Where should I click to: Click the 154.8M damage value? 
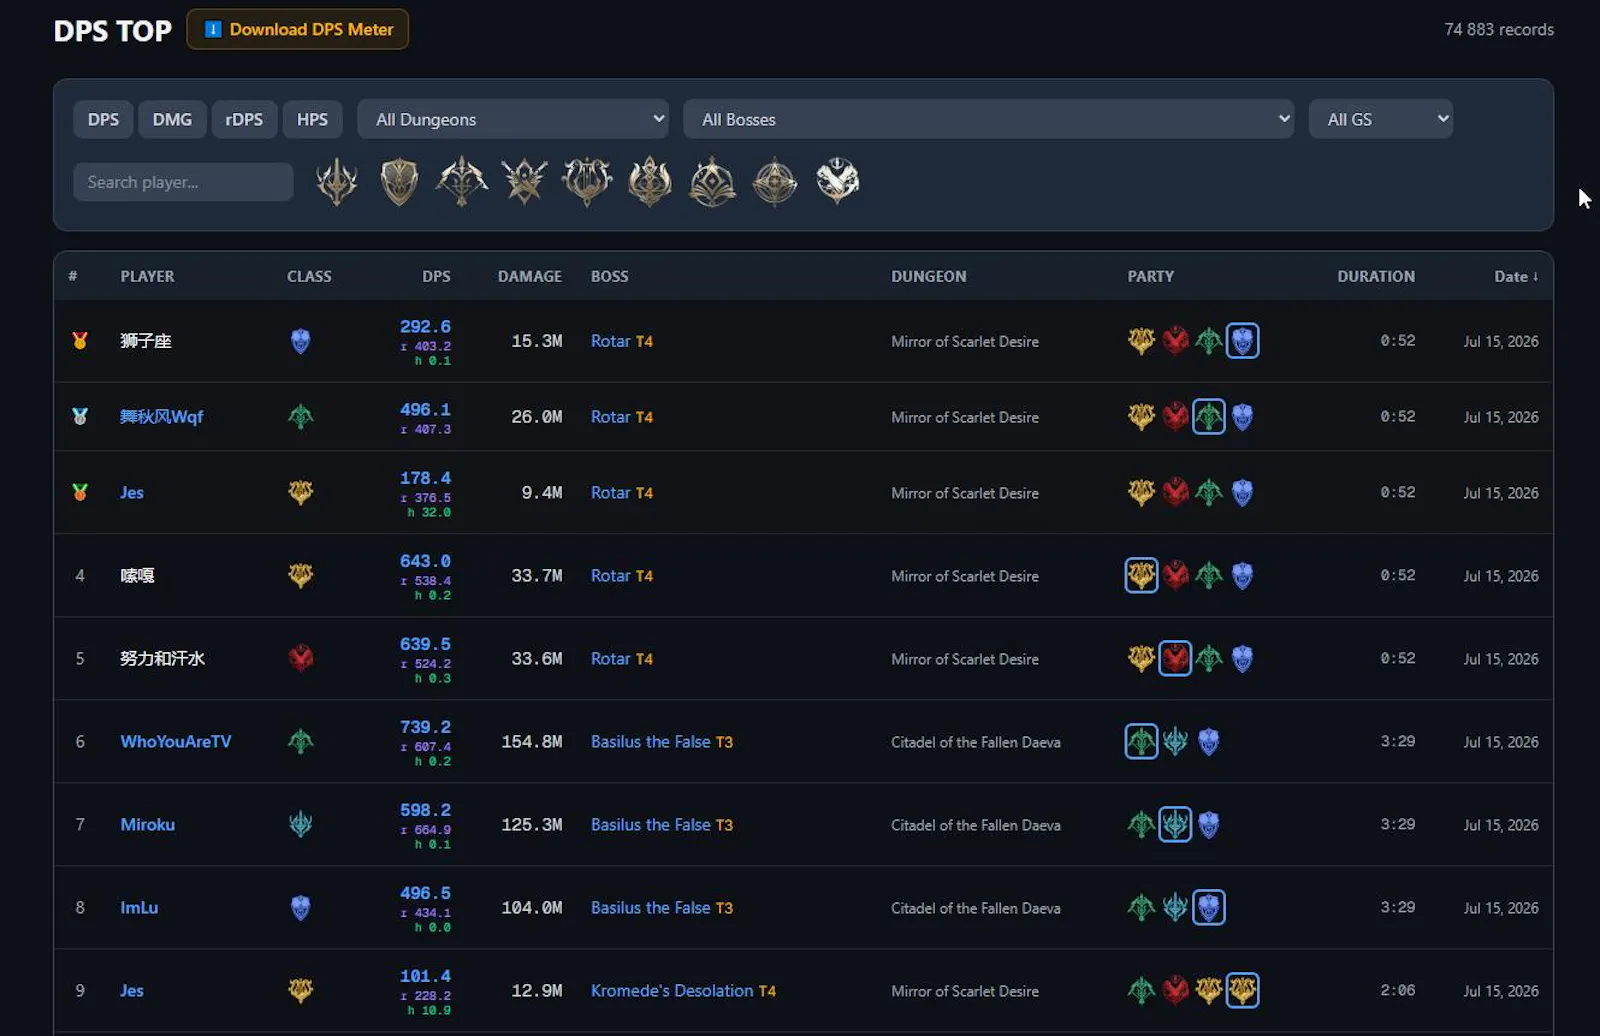click(531, 741)
